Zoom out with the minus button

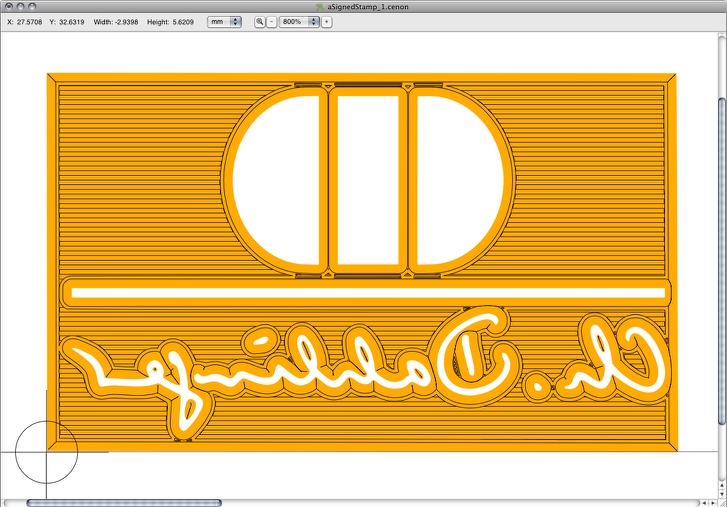point(271,21)
